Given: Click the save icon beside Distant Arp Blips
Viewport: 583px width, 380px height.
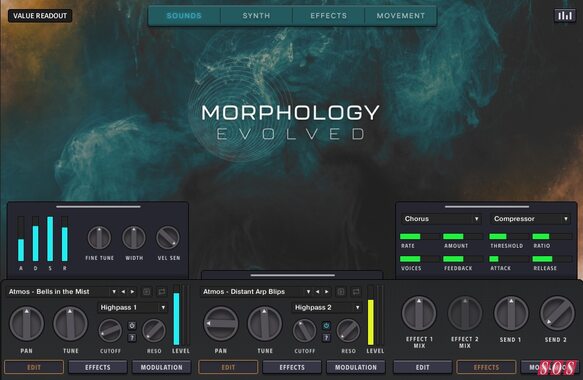Looking at the screenshot, I should (341, 292).
